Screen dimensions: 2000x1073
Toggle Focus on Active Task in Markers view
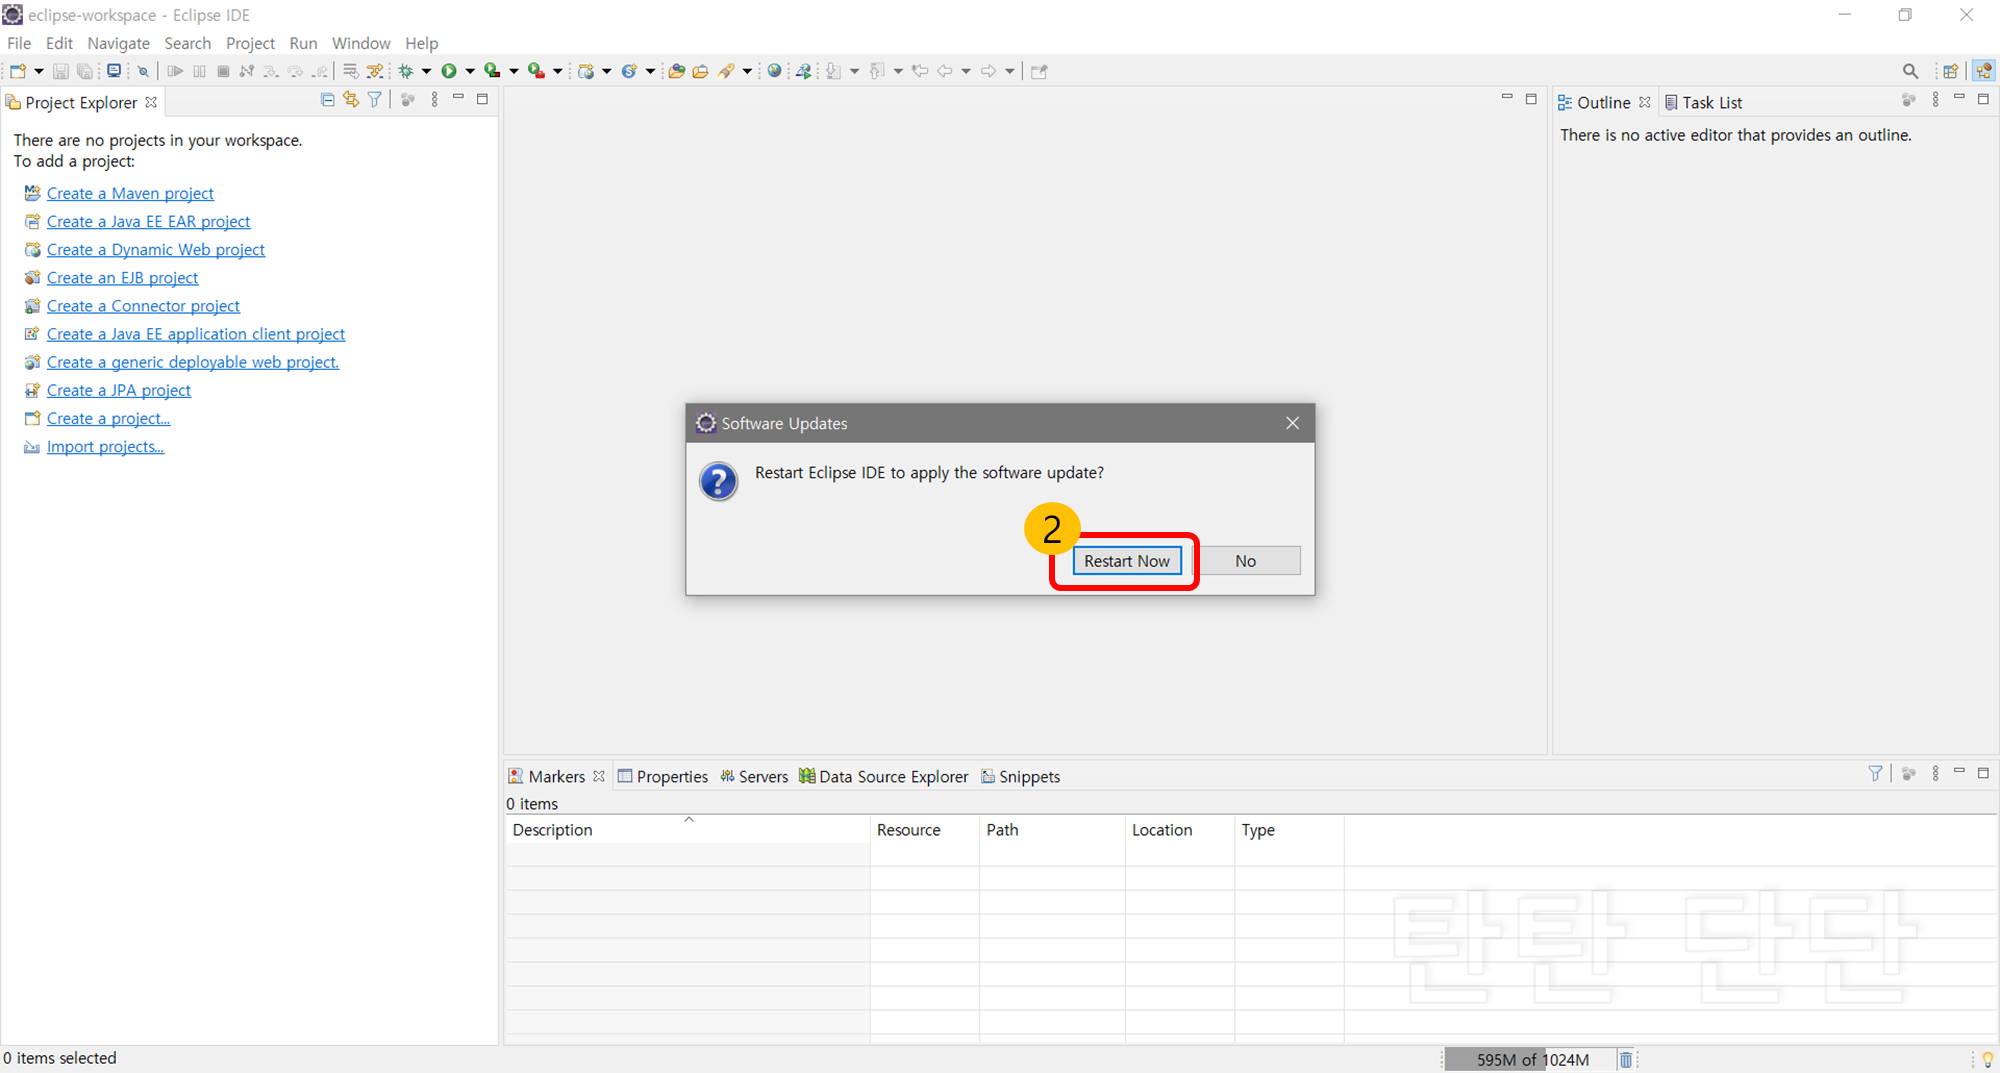pos(1908,774)
